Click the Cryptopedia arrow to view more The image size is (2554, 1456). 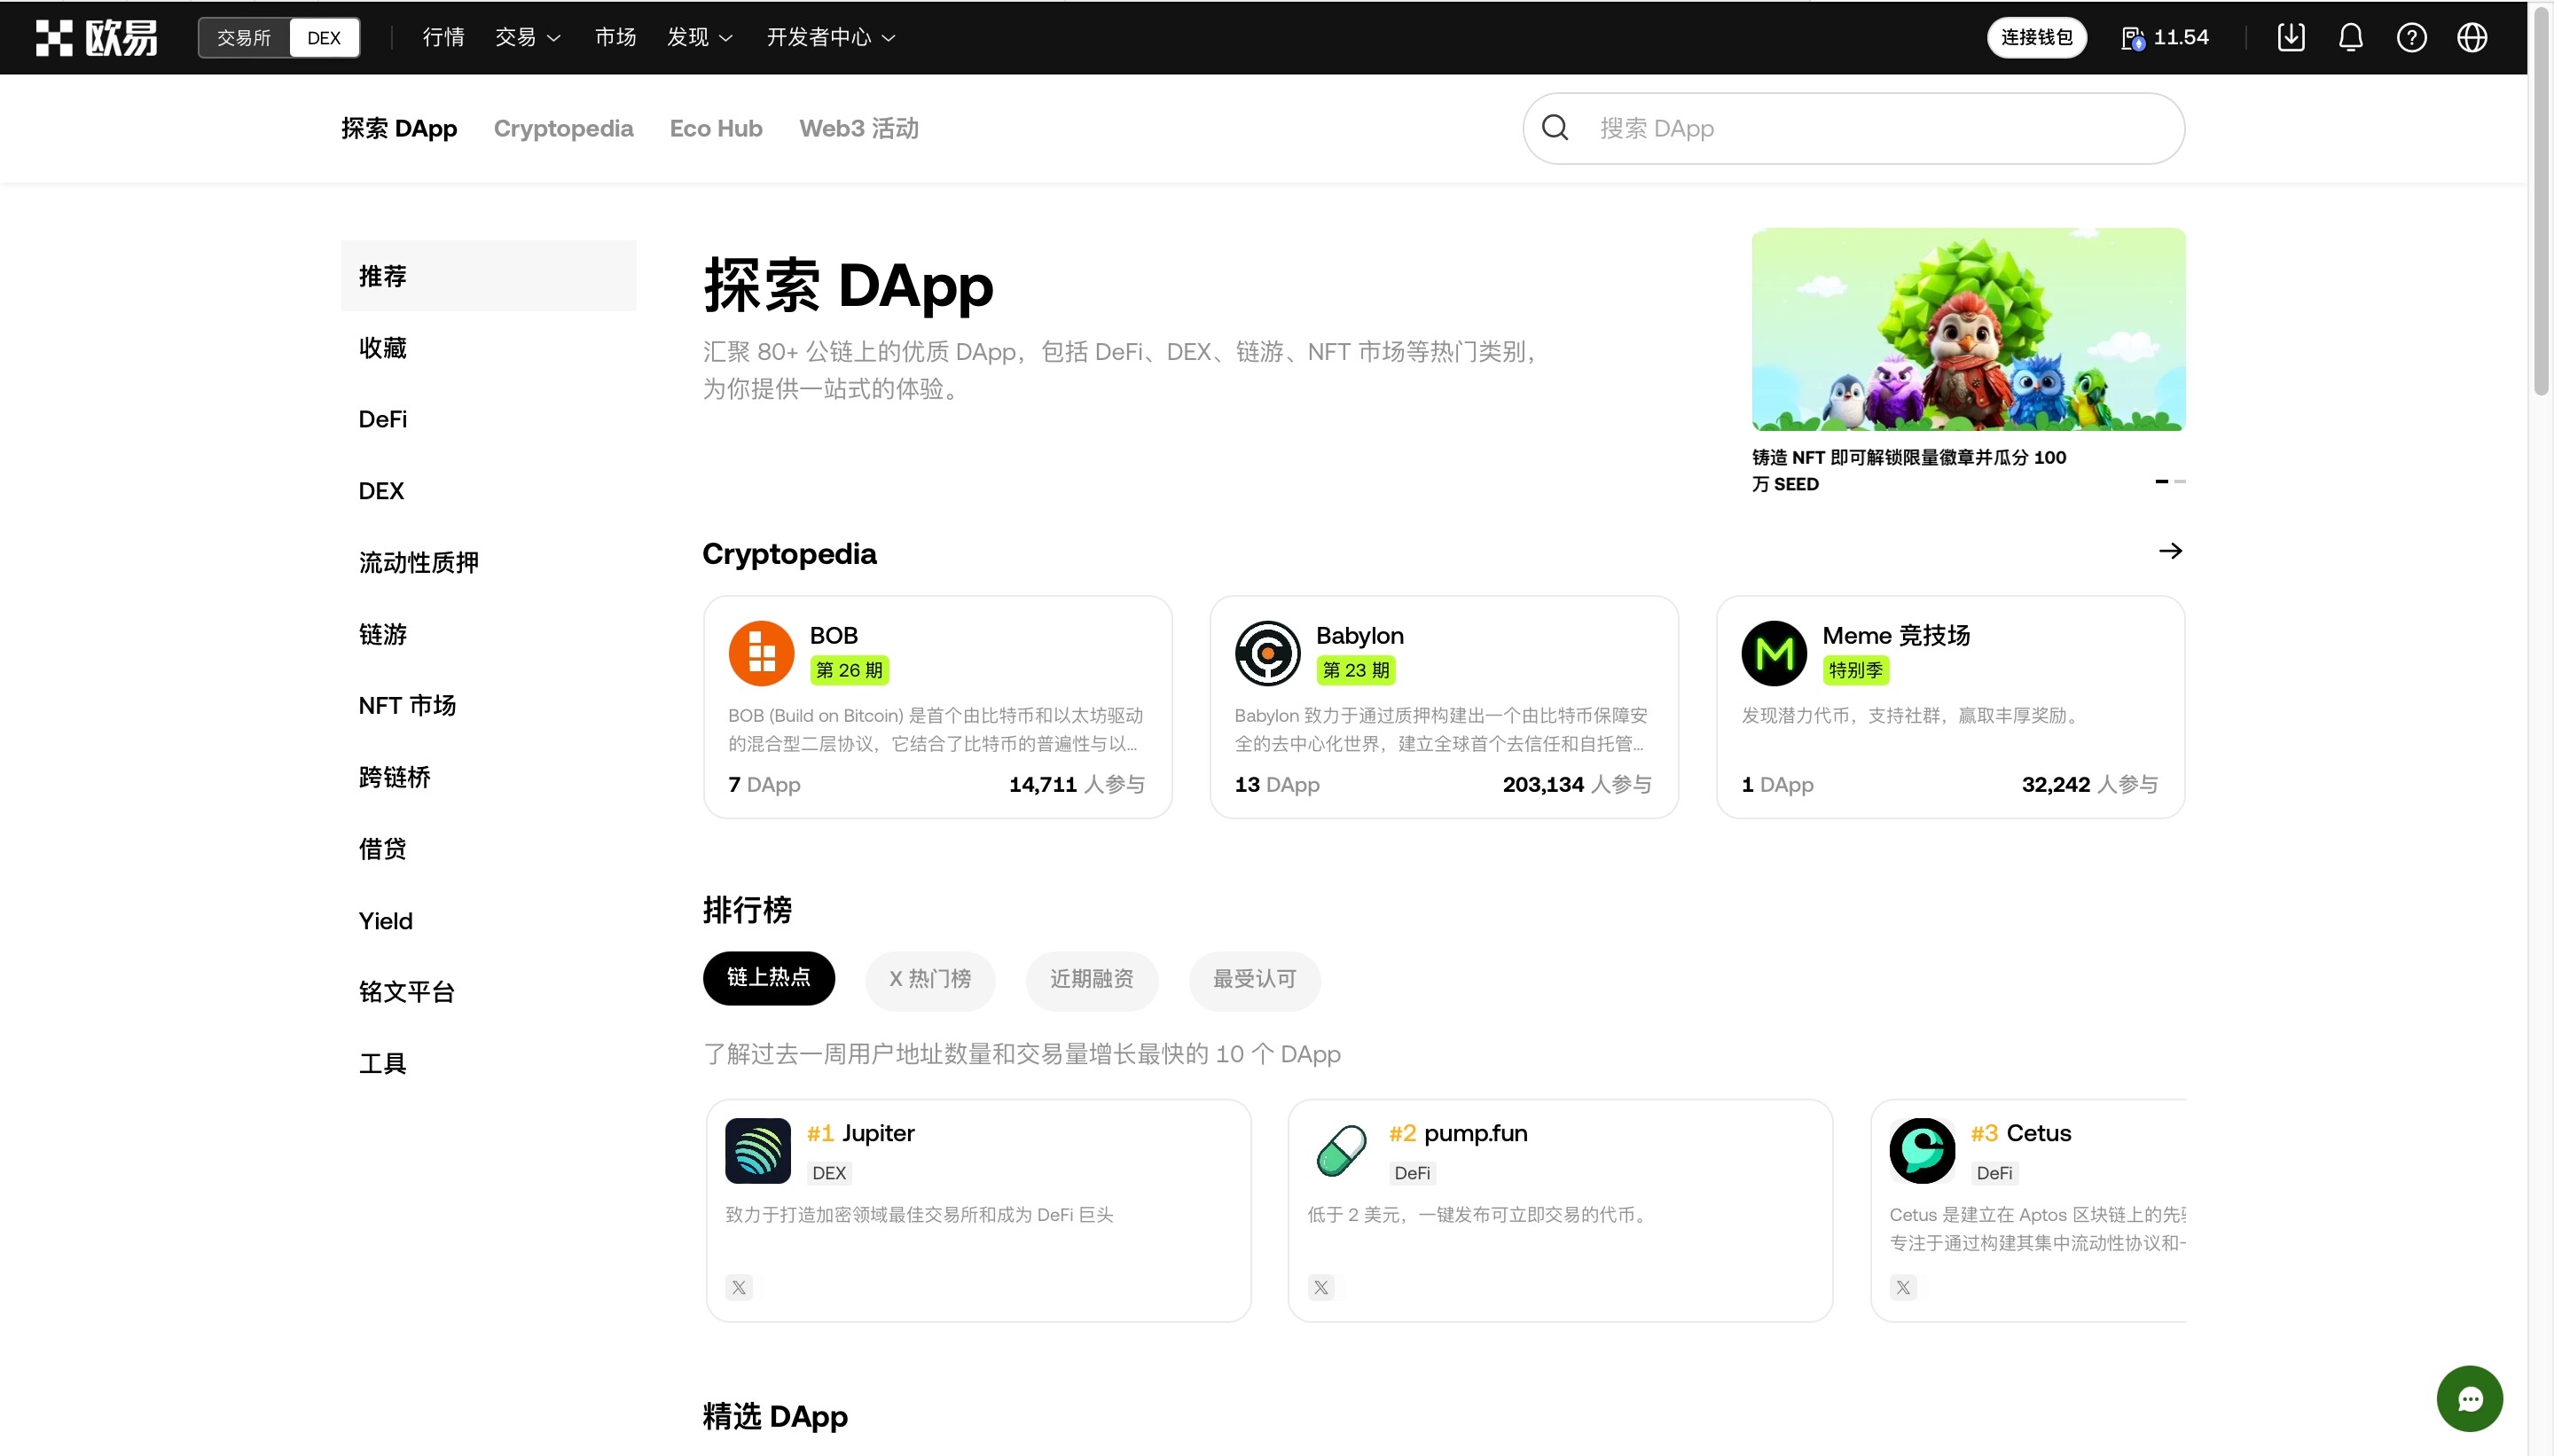[2170, 551]
